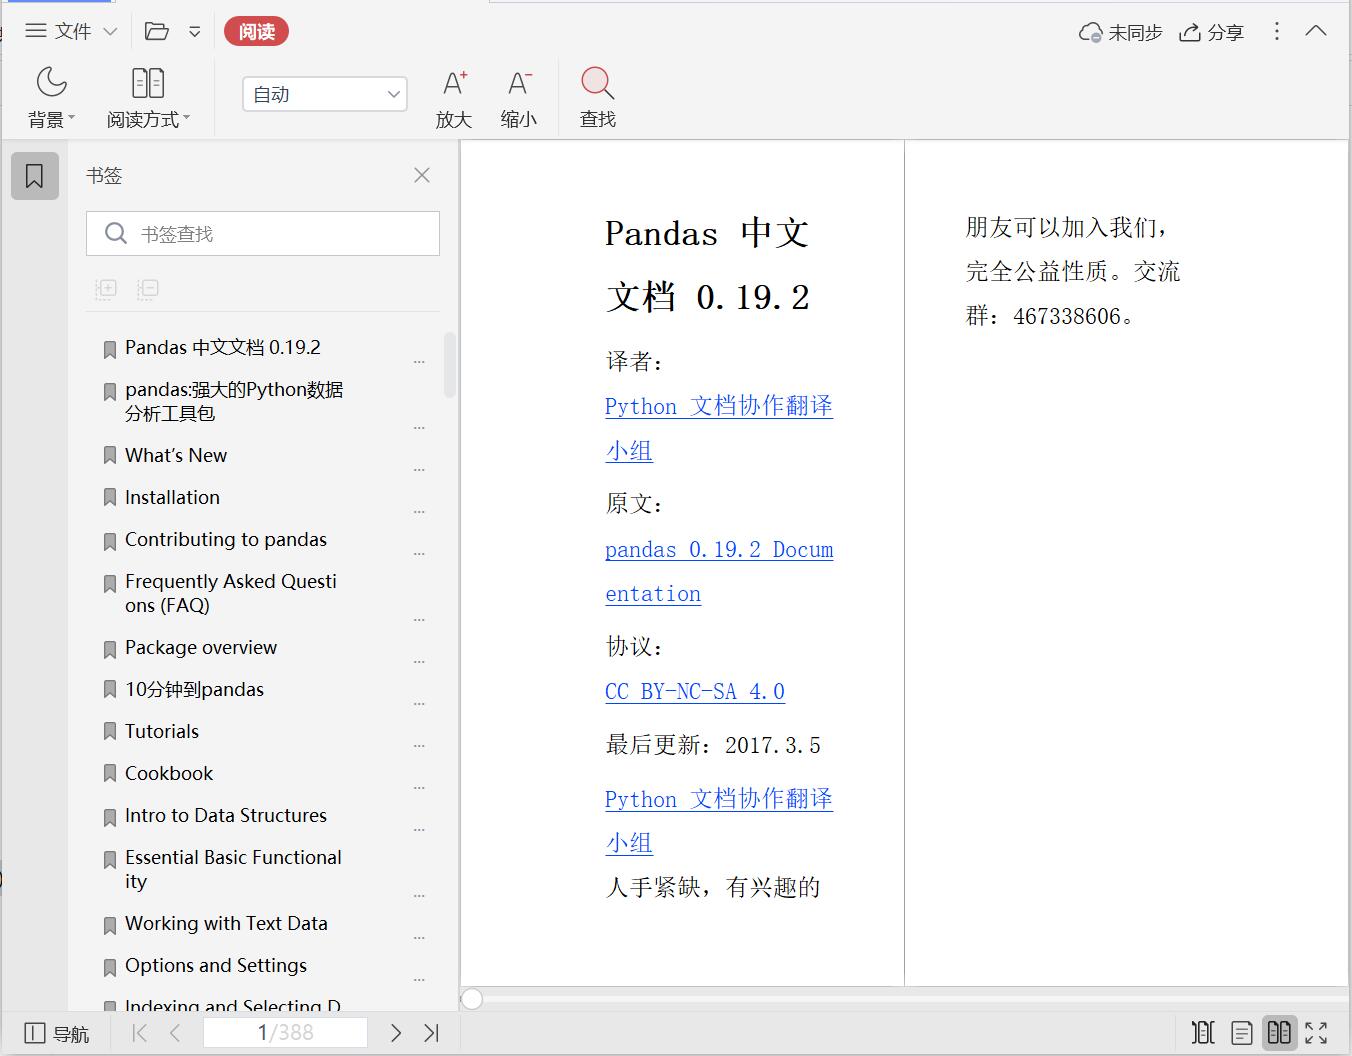This screenshot has height=1056, width=1352.
Task: Open the Find (查找) tool
Action: [x=596, y=95]
